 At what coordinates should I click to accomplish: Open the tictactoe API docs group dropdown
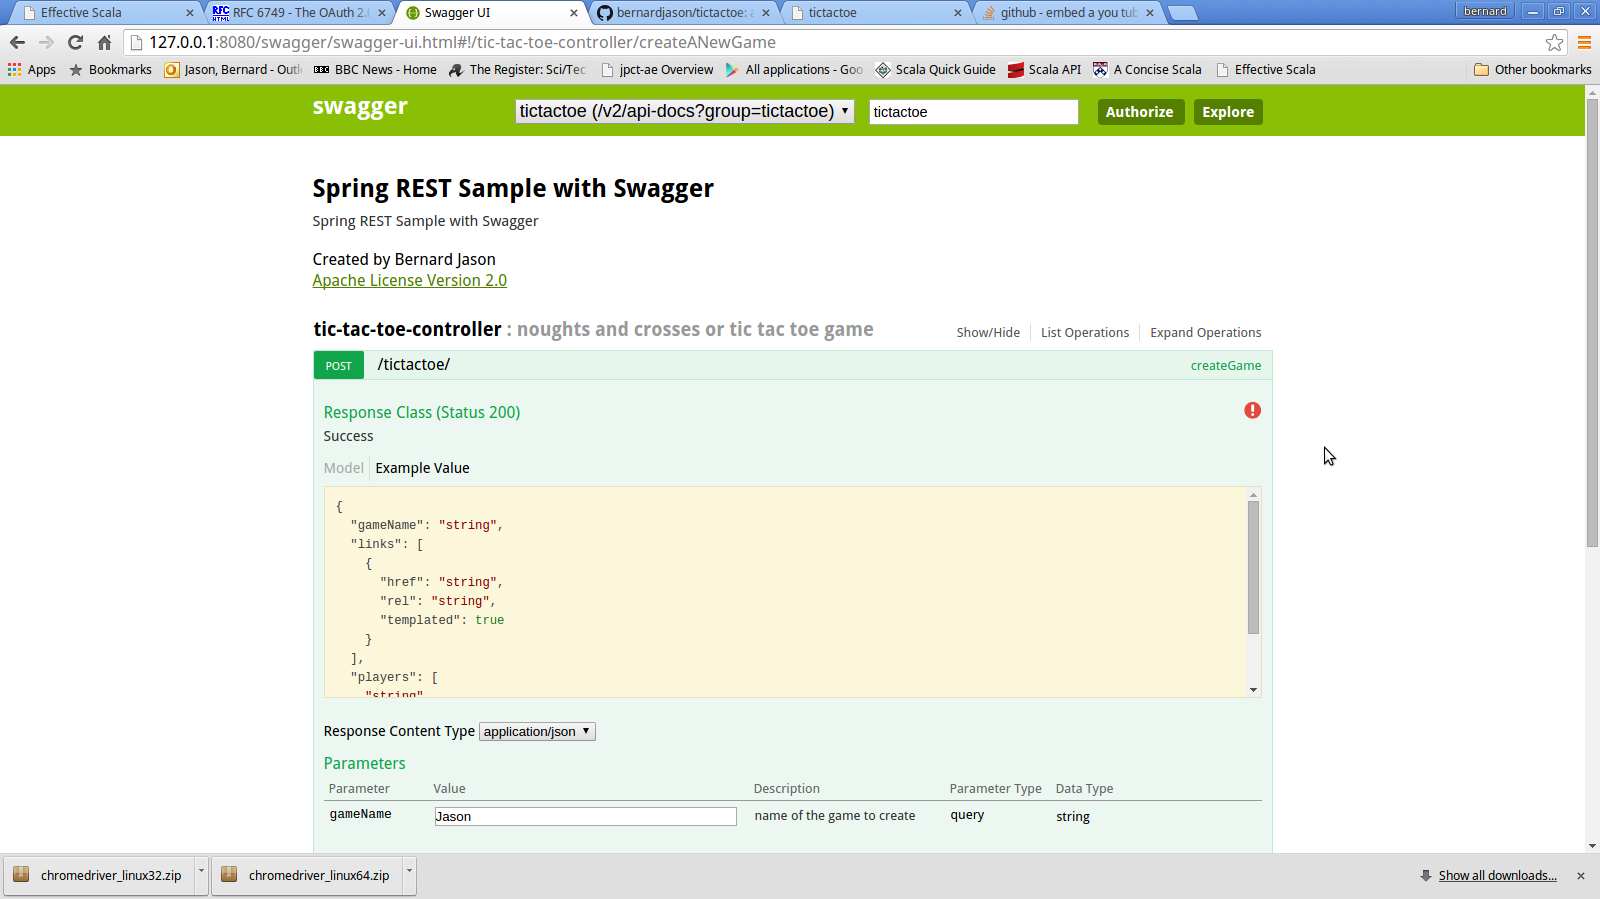pyautogui.click(x=685, y=111)
